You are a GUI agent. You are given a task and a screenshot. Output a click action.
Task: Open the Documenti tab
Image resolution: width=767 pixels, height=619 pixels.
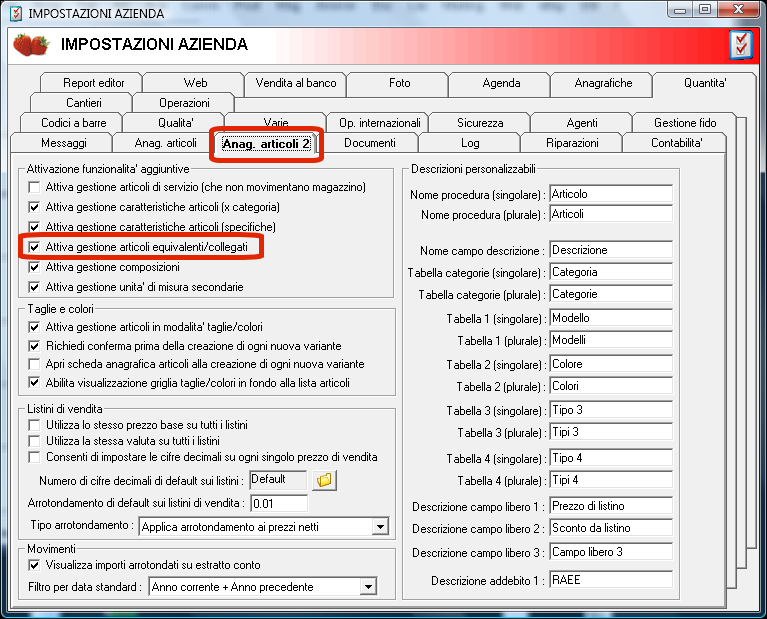(369, 143)
